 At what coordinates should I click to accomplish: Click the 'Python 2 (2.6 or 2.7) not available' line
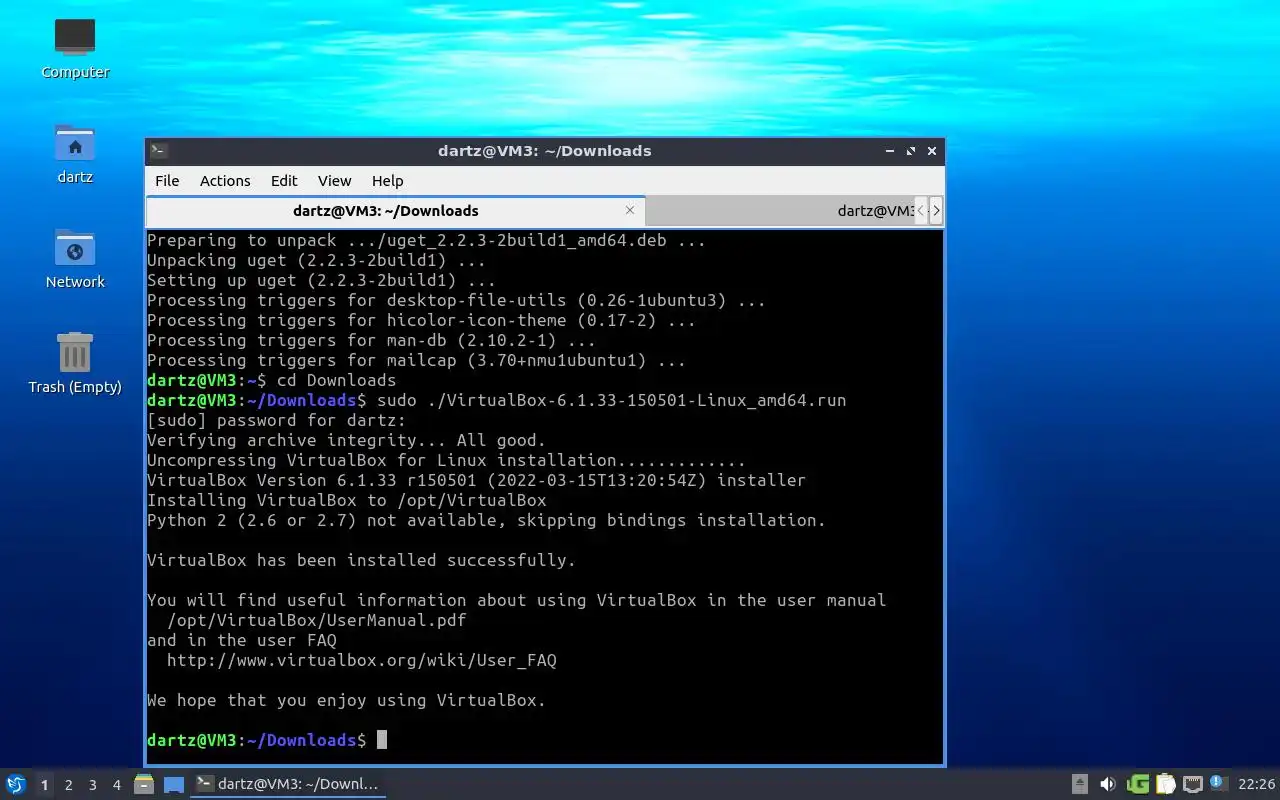point(487,520)
